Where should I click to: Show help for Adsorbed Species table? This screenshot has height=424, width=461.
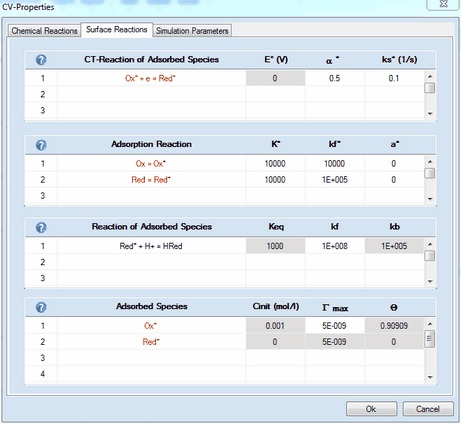click(41, 307)
